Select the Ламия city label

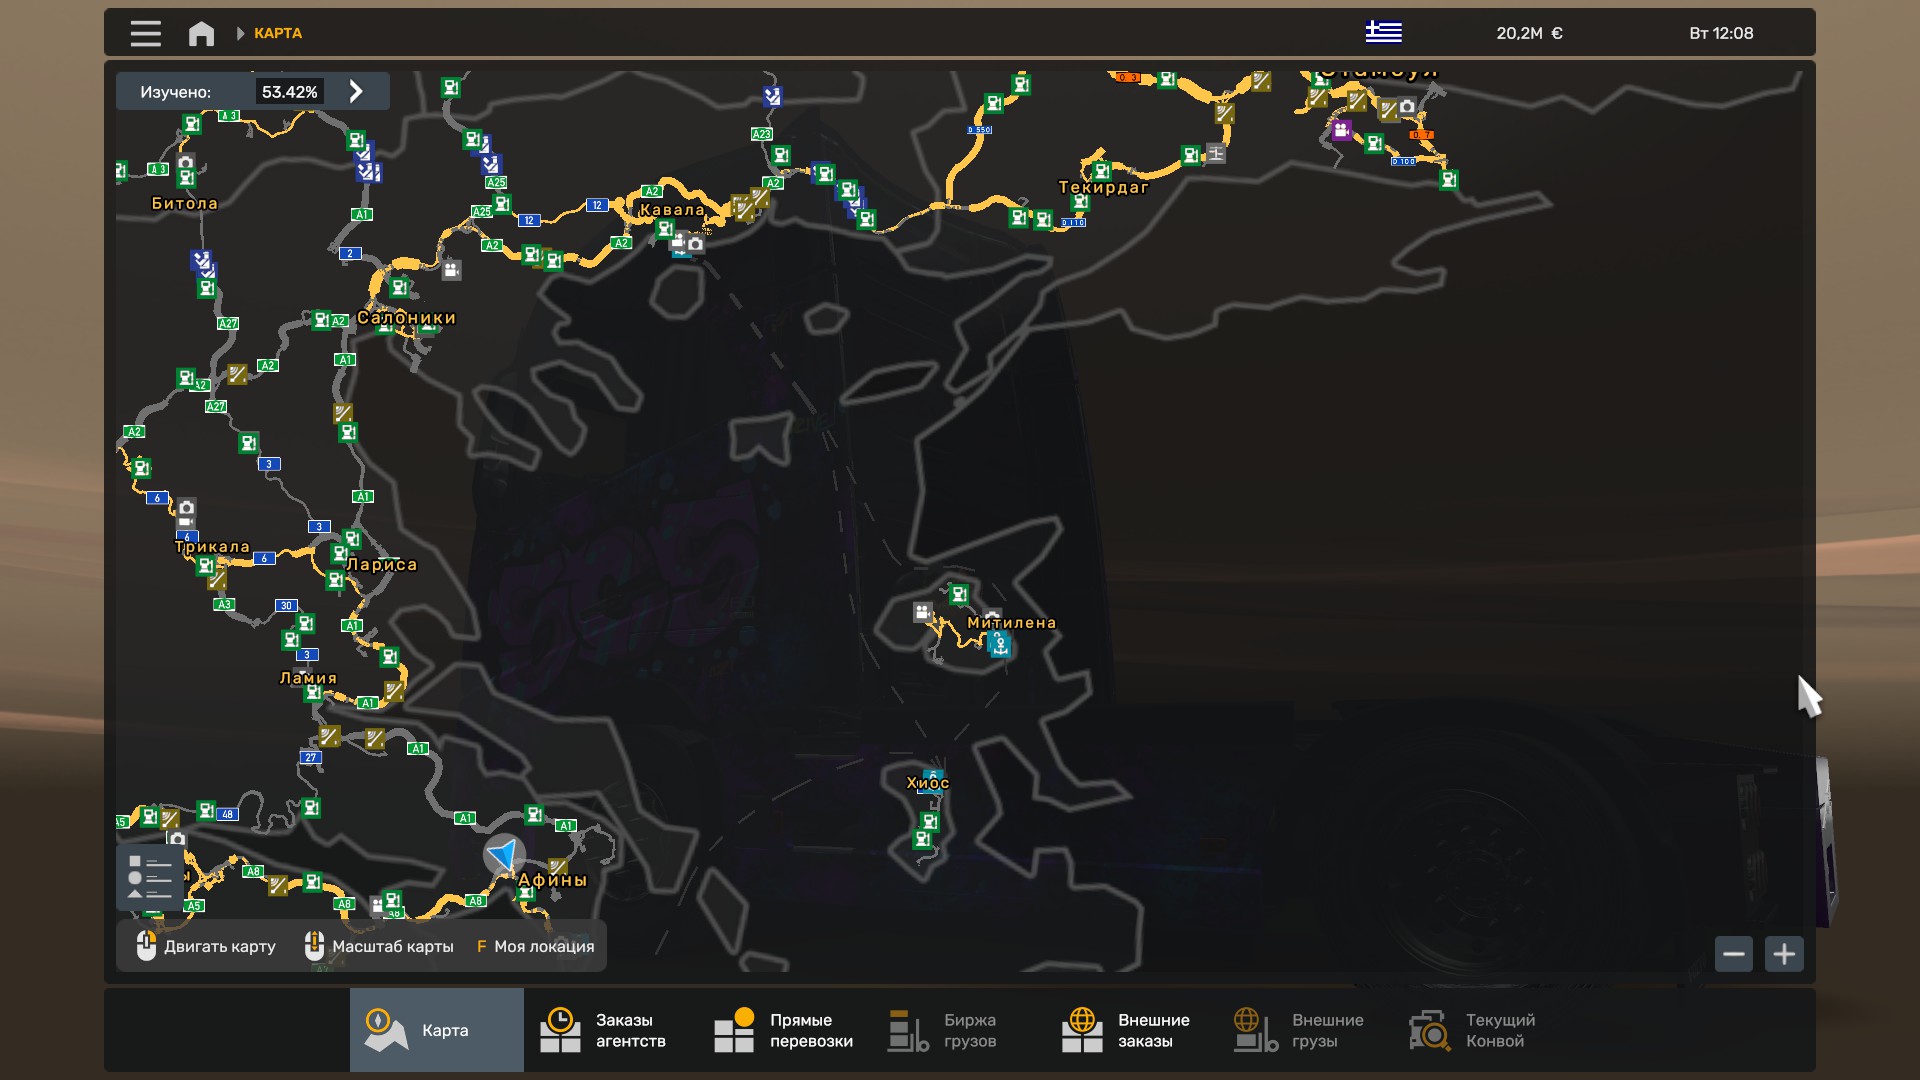coord(308,678)
